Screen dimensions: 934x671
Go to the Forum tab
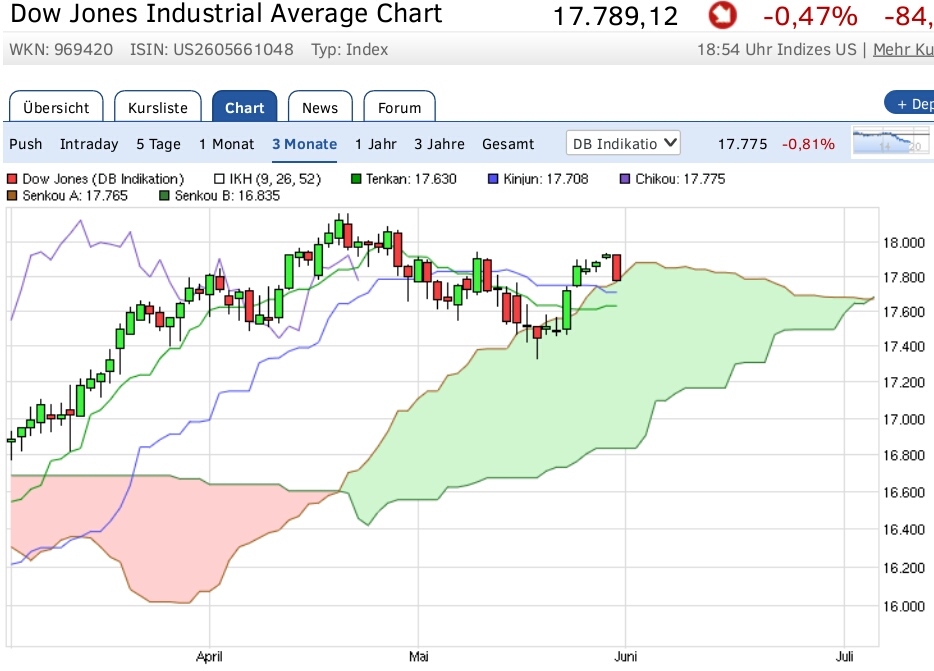(399, 107)
